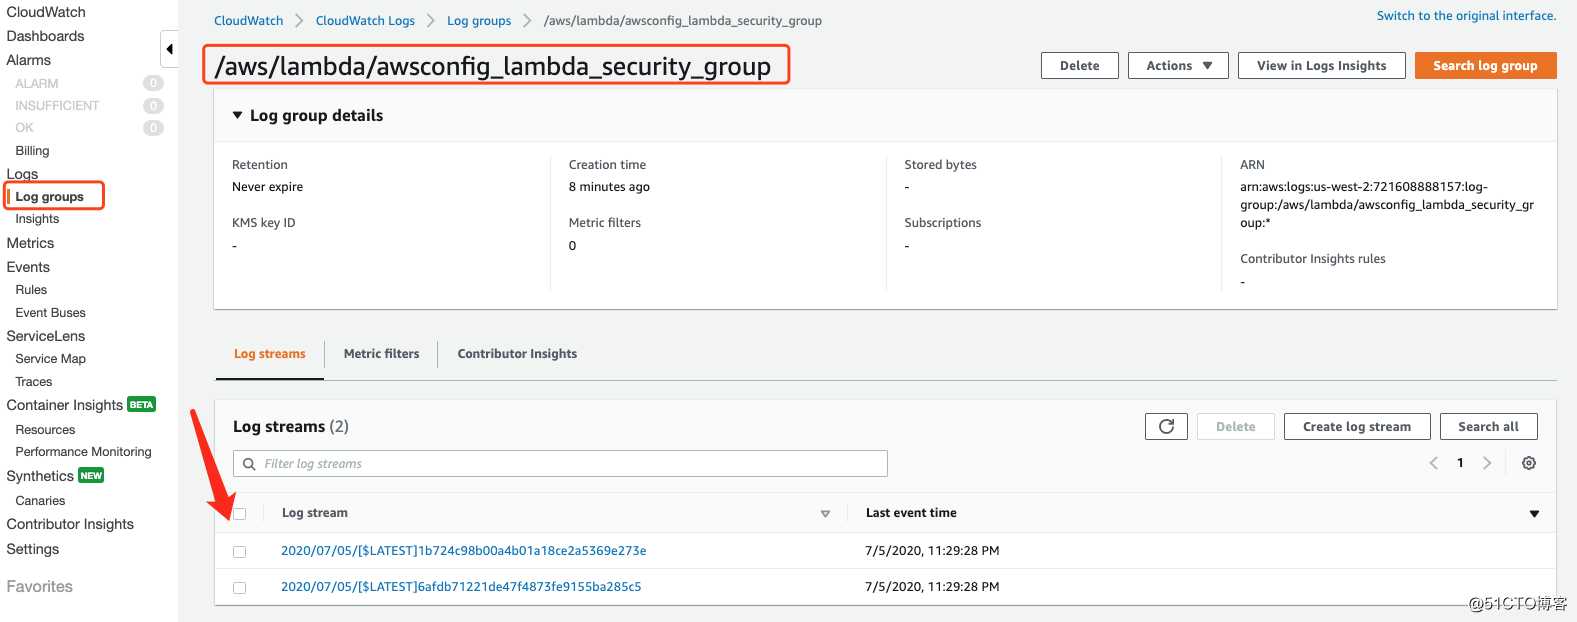Go to Log groups breadcrumb link
Image resolution: width=1577 pixels, height=622 pixels.
(479, 21)
